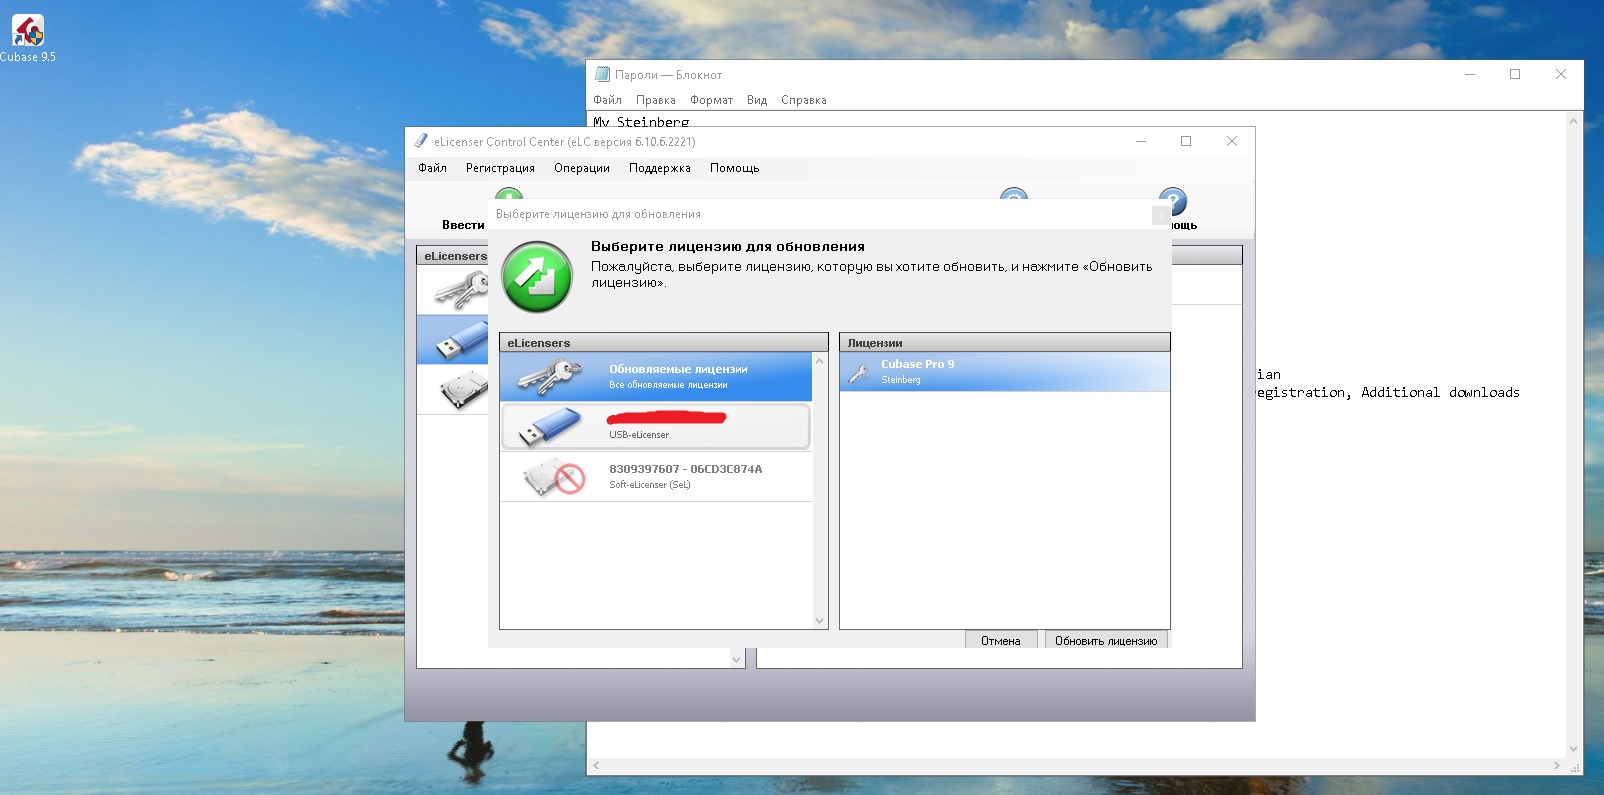Image resolution: width=1604 pixels, height=795 pixels.
Task: Click disabled hard drive icon for Soft-eLicenser
Action: [554, 477]
